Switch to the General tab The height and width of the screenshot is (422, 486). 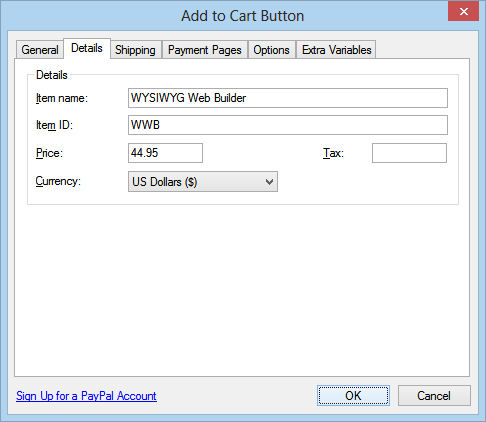40,50
